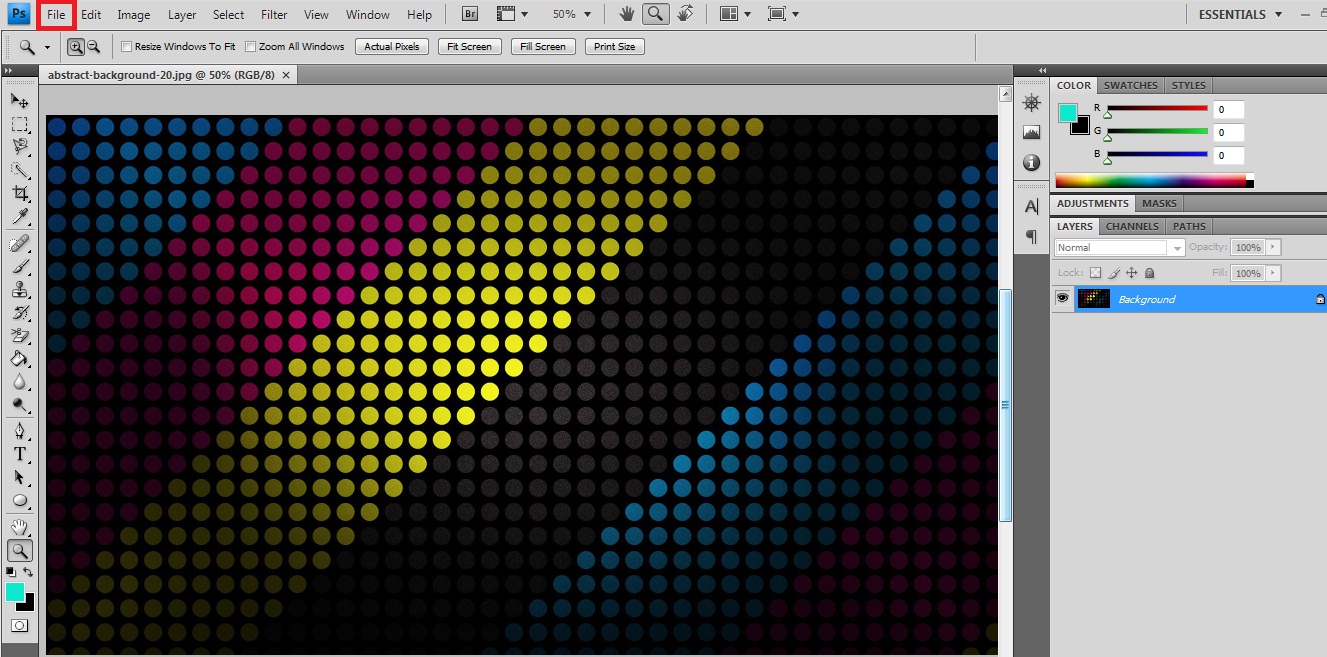The height and width of the screenshot is (657, 1327).
Task: Open the Image menu
Action: pos(134,14)
